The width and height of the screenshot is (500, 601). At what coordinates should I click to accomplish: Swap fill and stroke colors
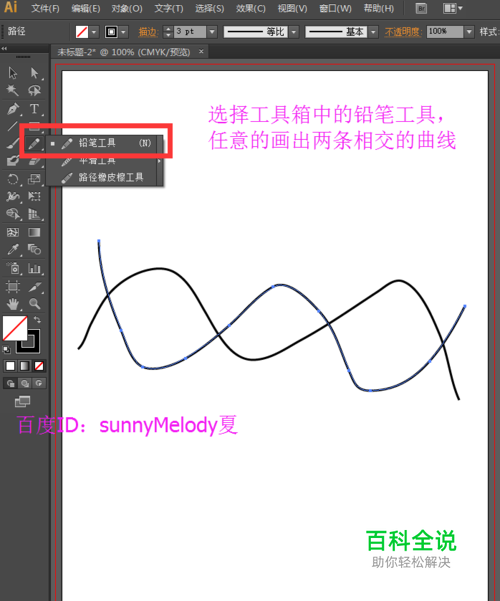38,319
